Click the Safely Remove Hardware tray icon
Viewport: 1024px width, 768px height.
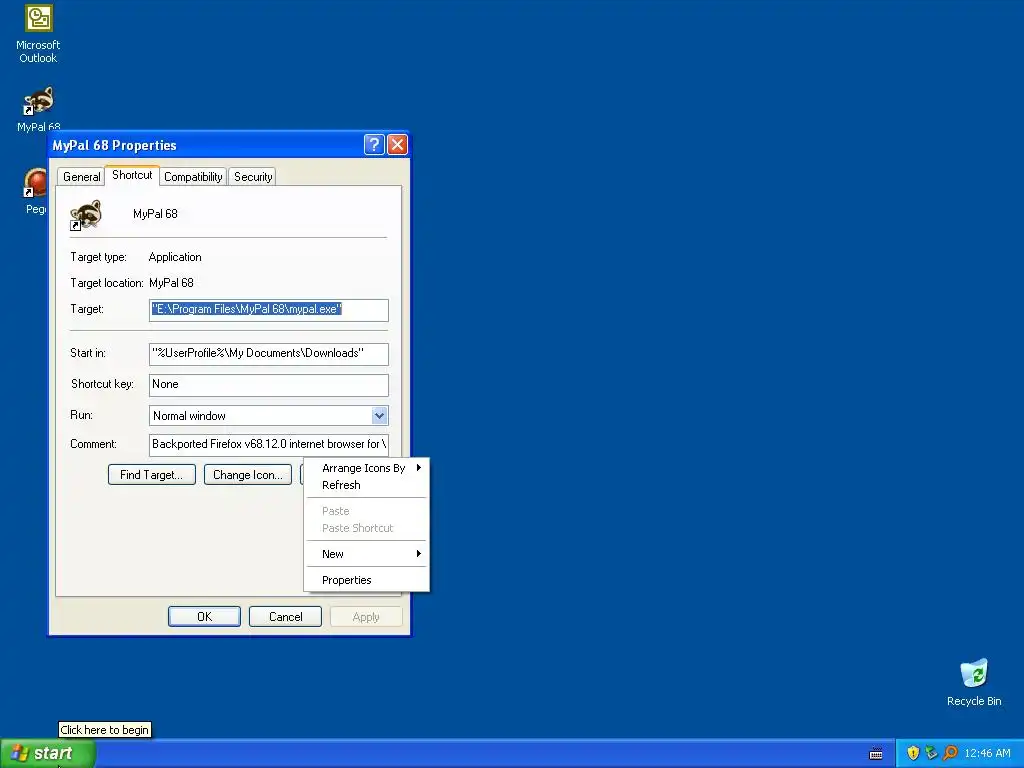[x=931, y=753]
